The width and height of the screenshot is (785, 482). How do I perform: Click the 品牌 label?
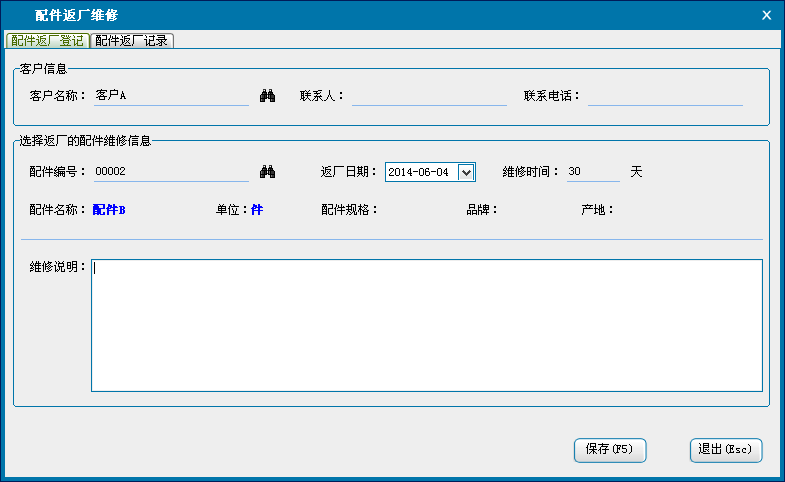tap(482, 210)
